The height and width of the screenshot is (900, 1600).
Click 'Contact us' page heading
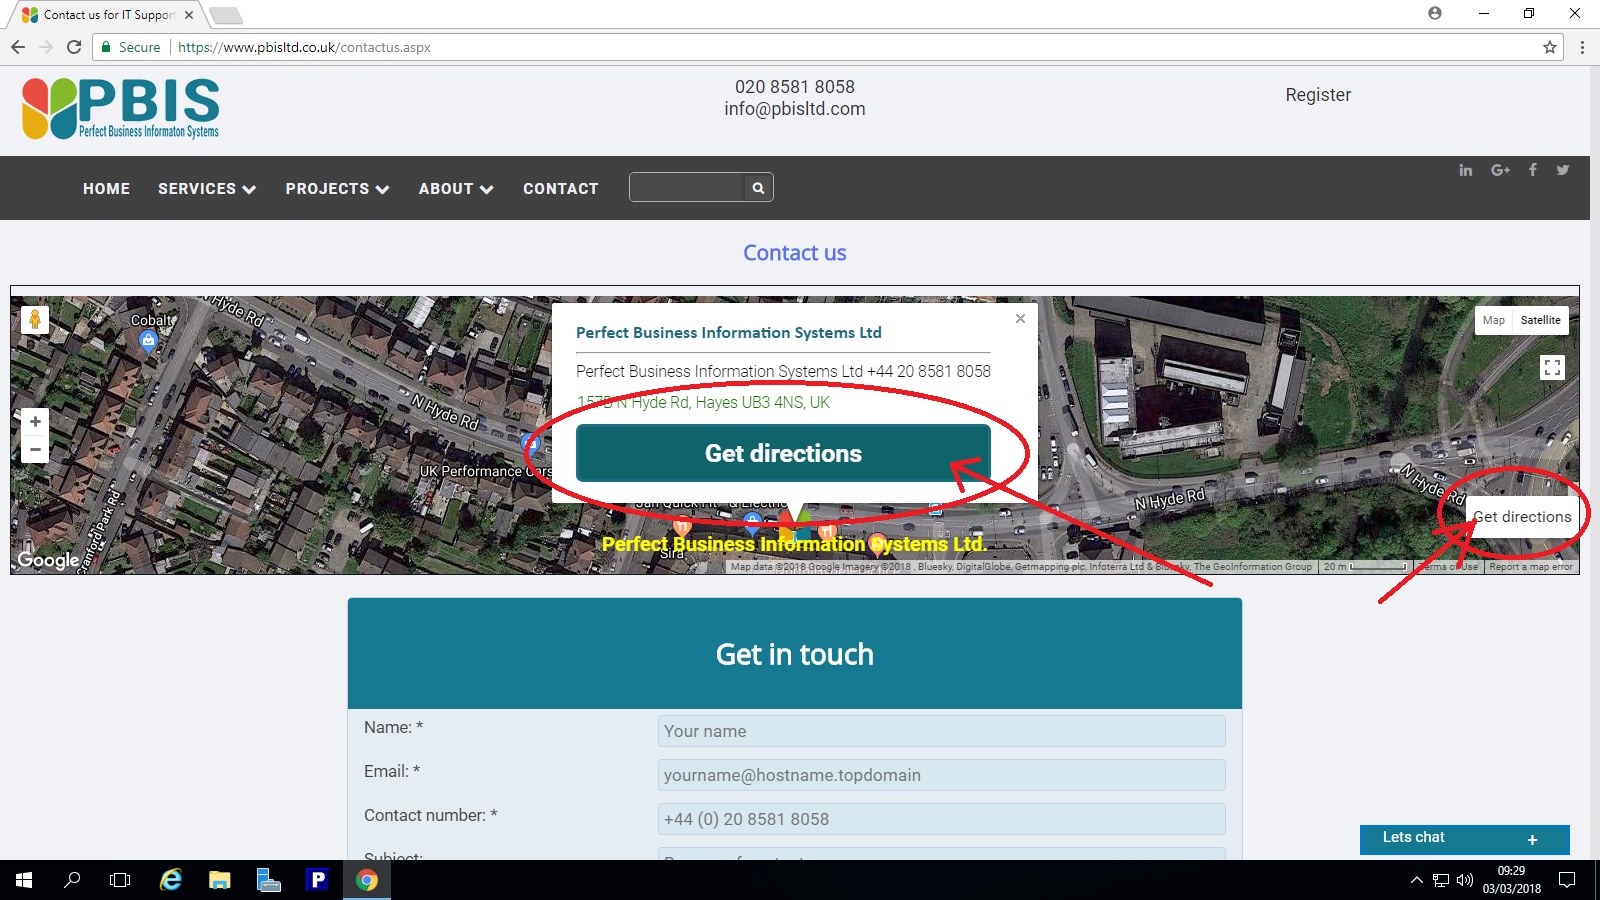coord(795,253)
